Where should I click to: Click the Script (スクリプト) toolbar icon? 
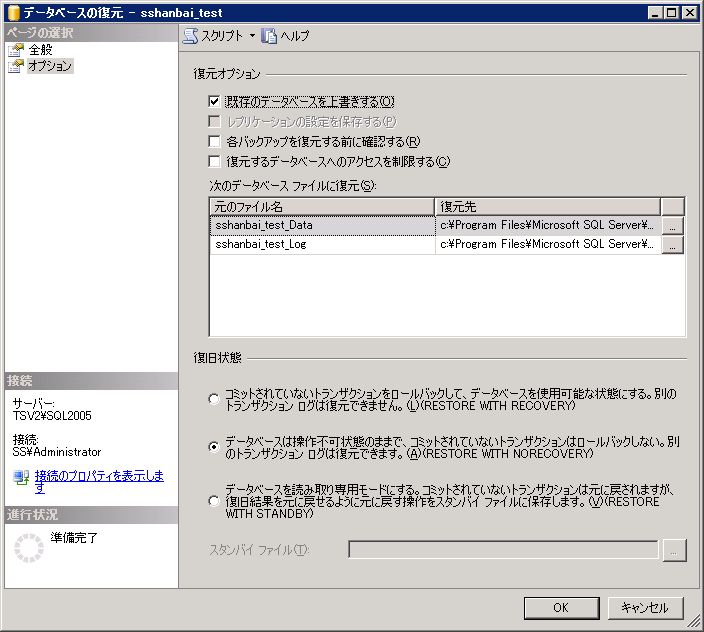coord(190,35)
